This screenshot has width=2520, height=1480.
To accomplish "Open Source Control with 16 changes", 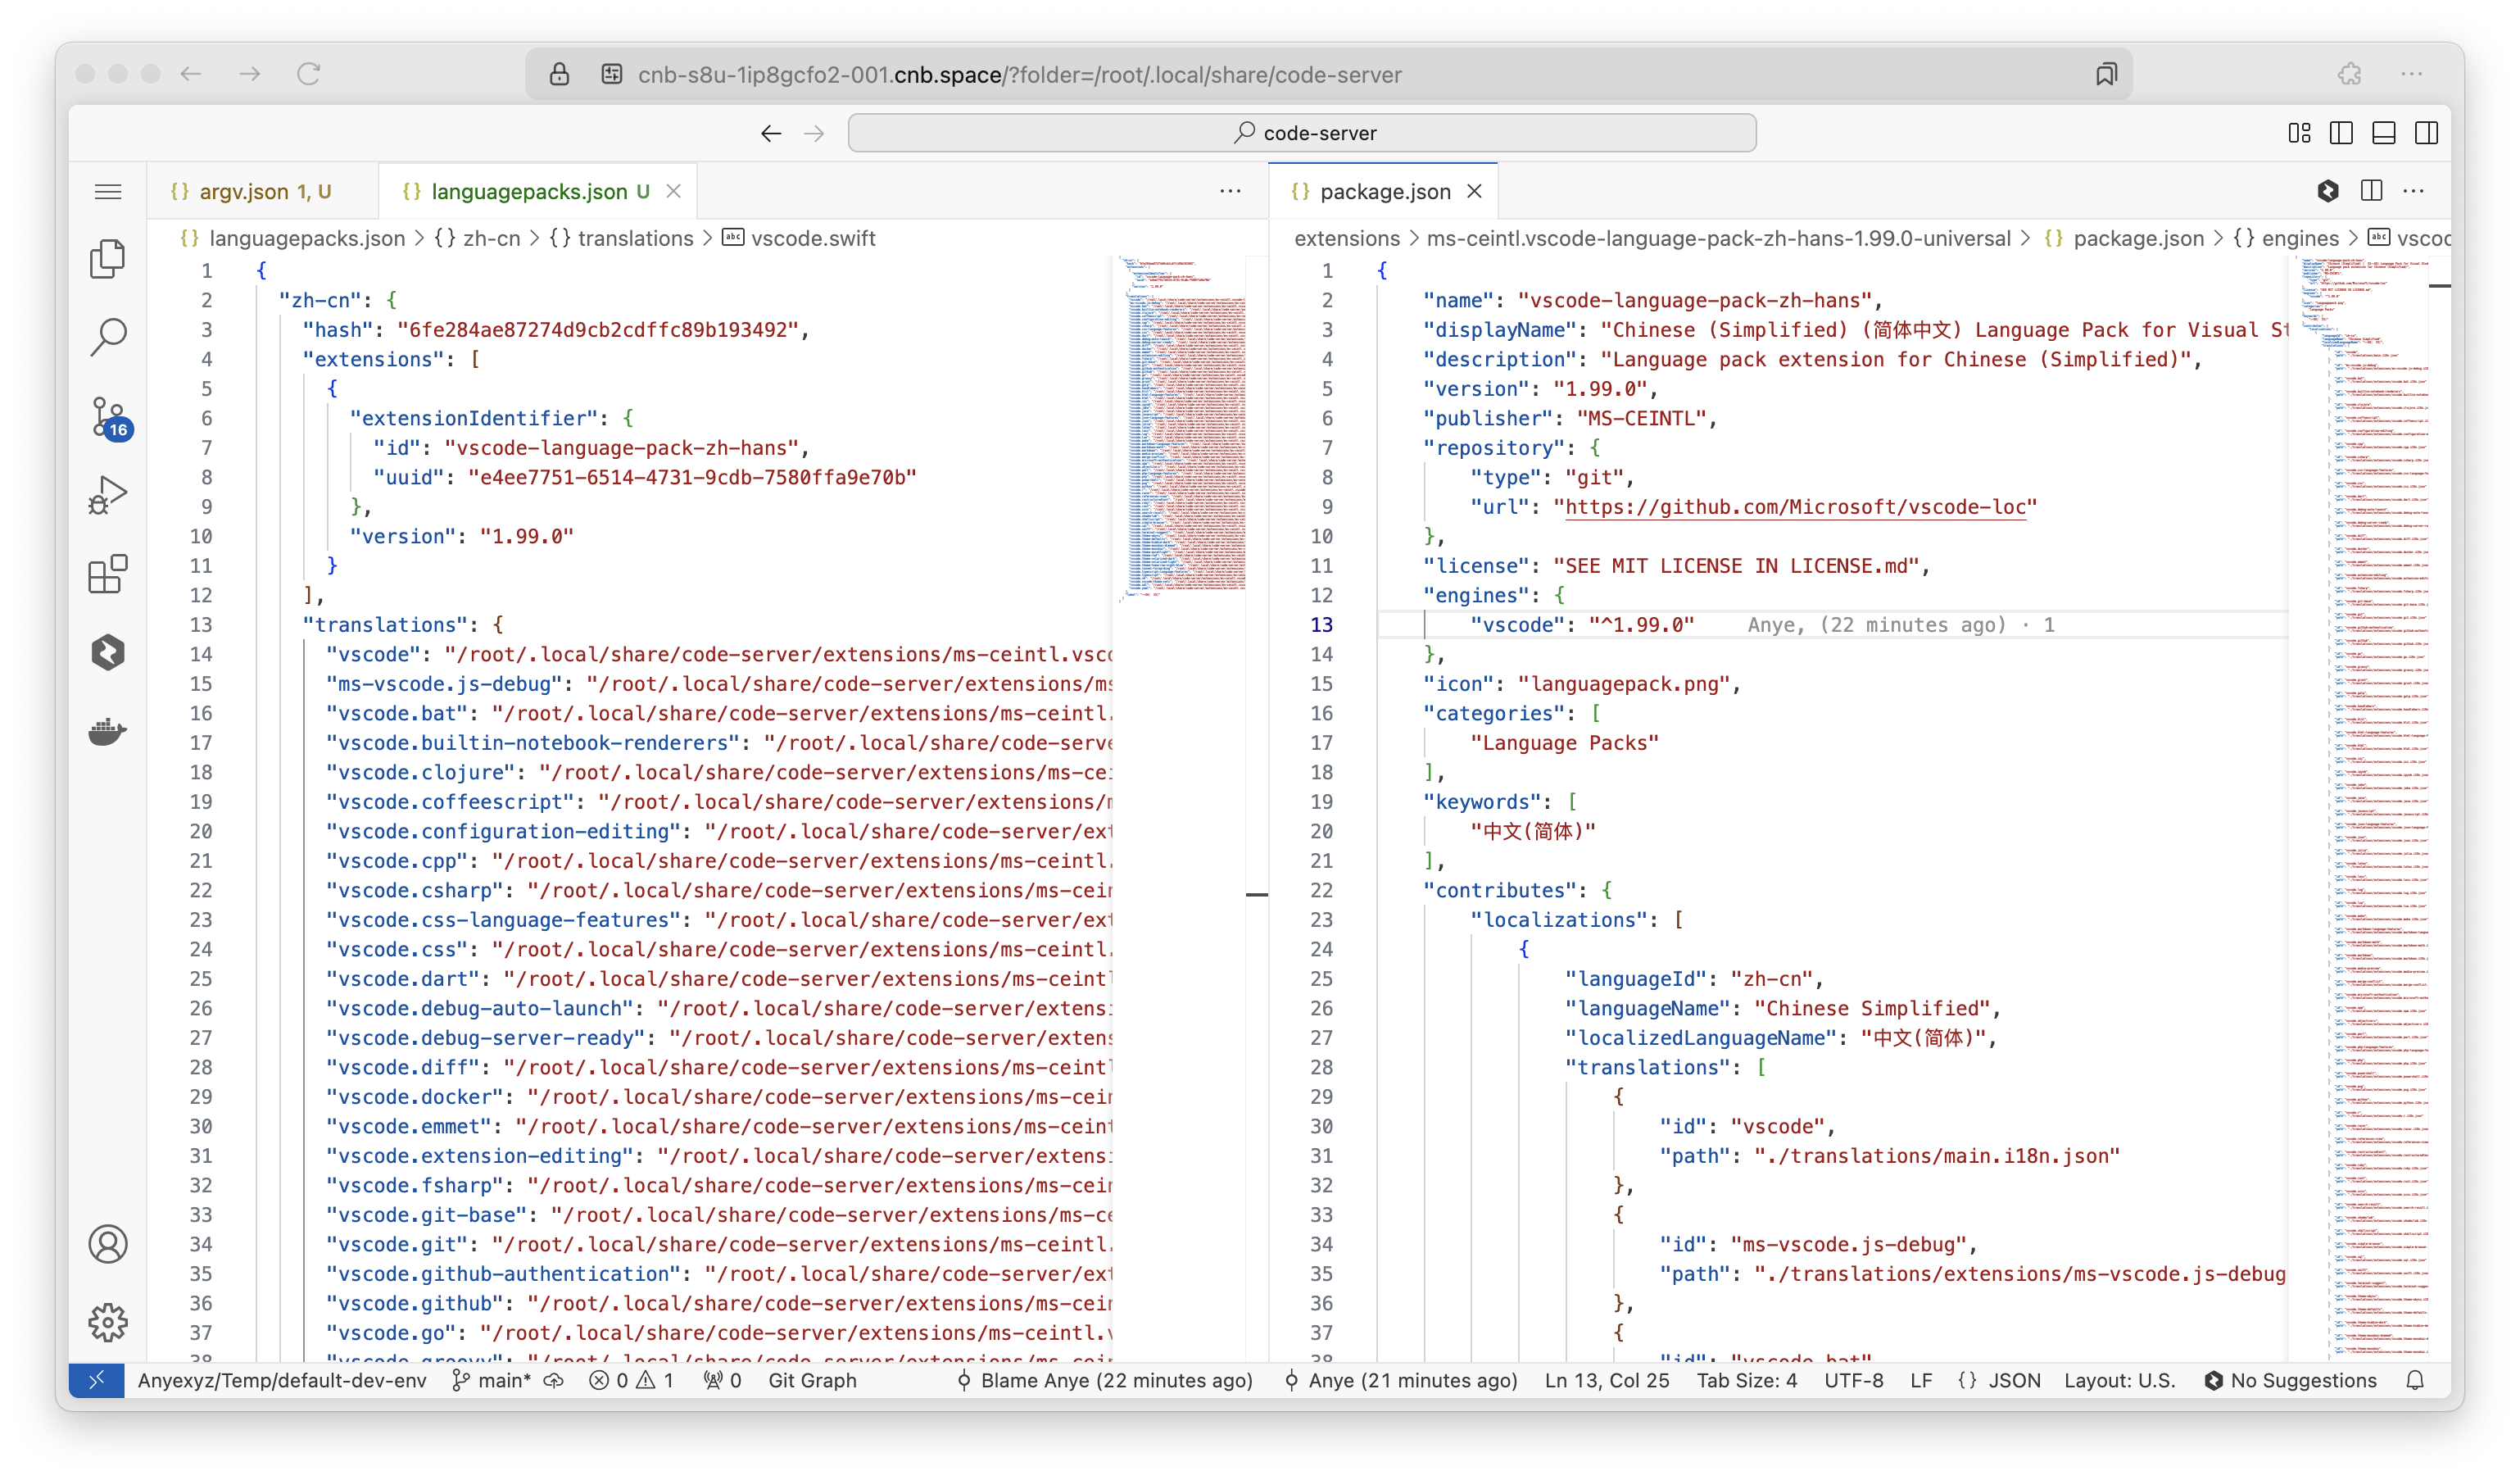I will [108, 417].
